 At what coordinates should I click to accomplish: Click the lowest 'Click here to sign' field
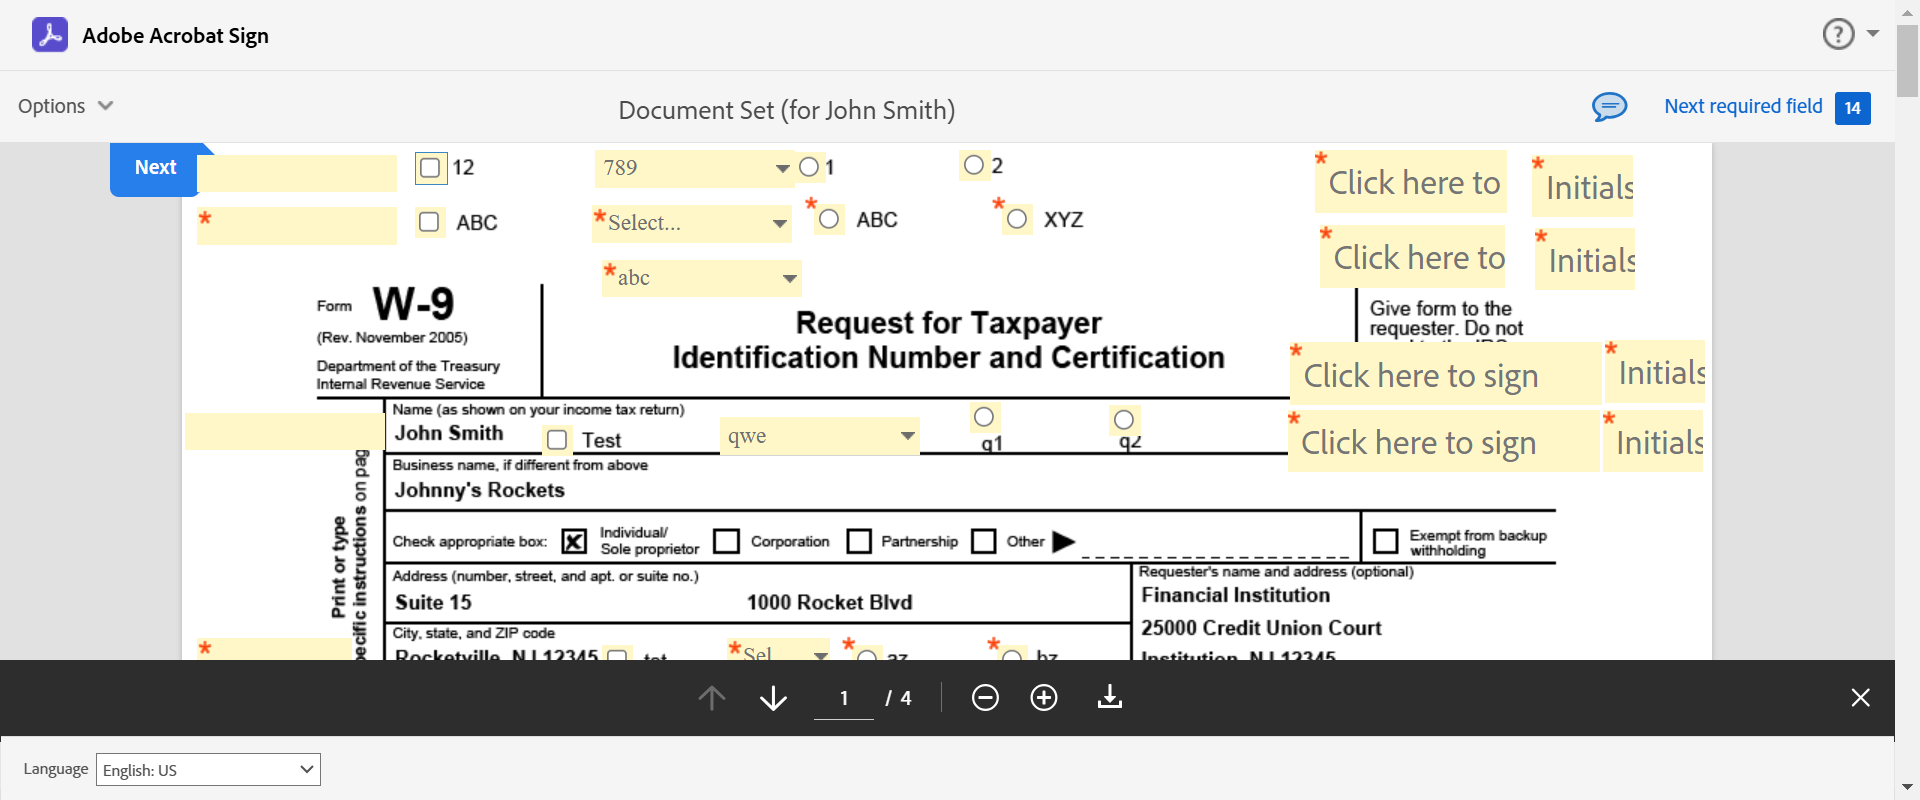pyautogui.click(x=1444, y=442)
